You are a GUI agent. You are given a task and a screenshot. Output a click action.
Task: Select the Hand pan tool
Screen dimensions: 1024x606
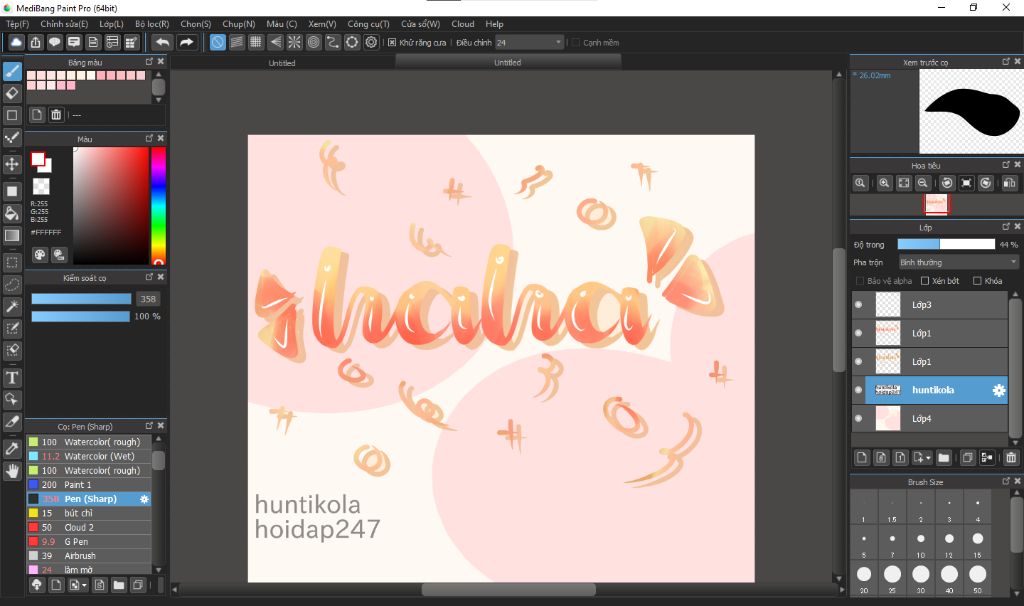(12, 471)
